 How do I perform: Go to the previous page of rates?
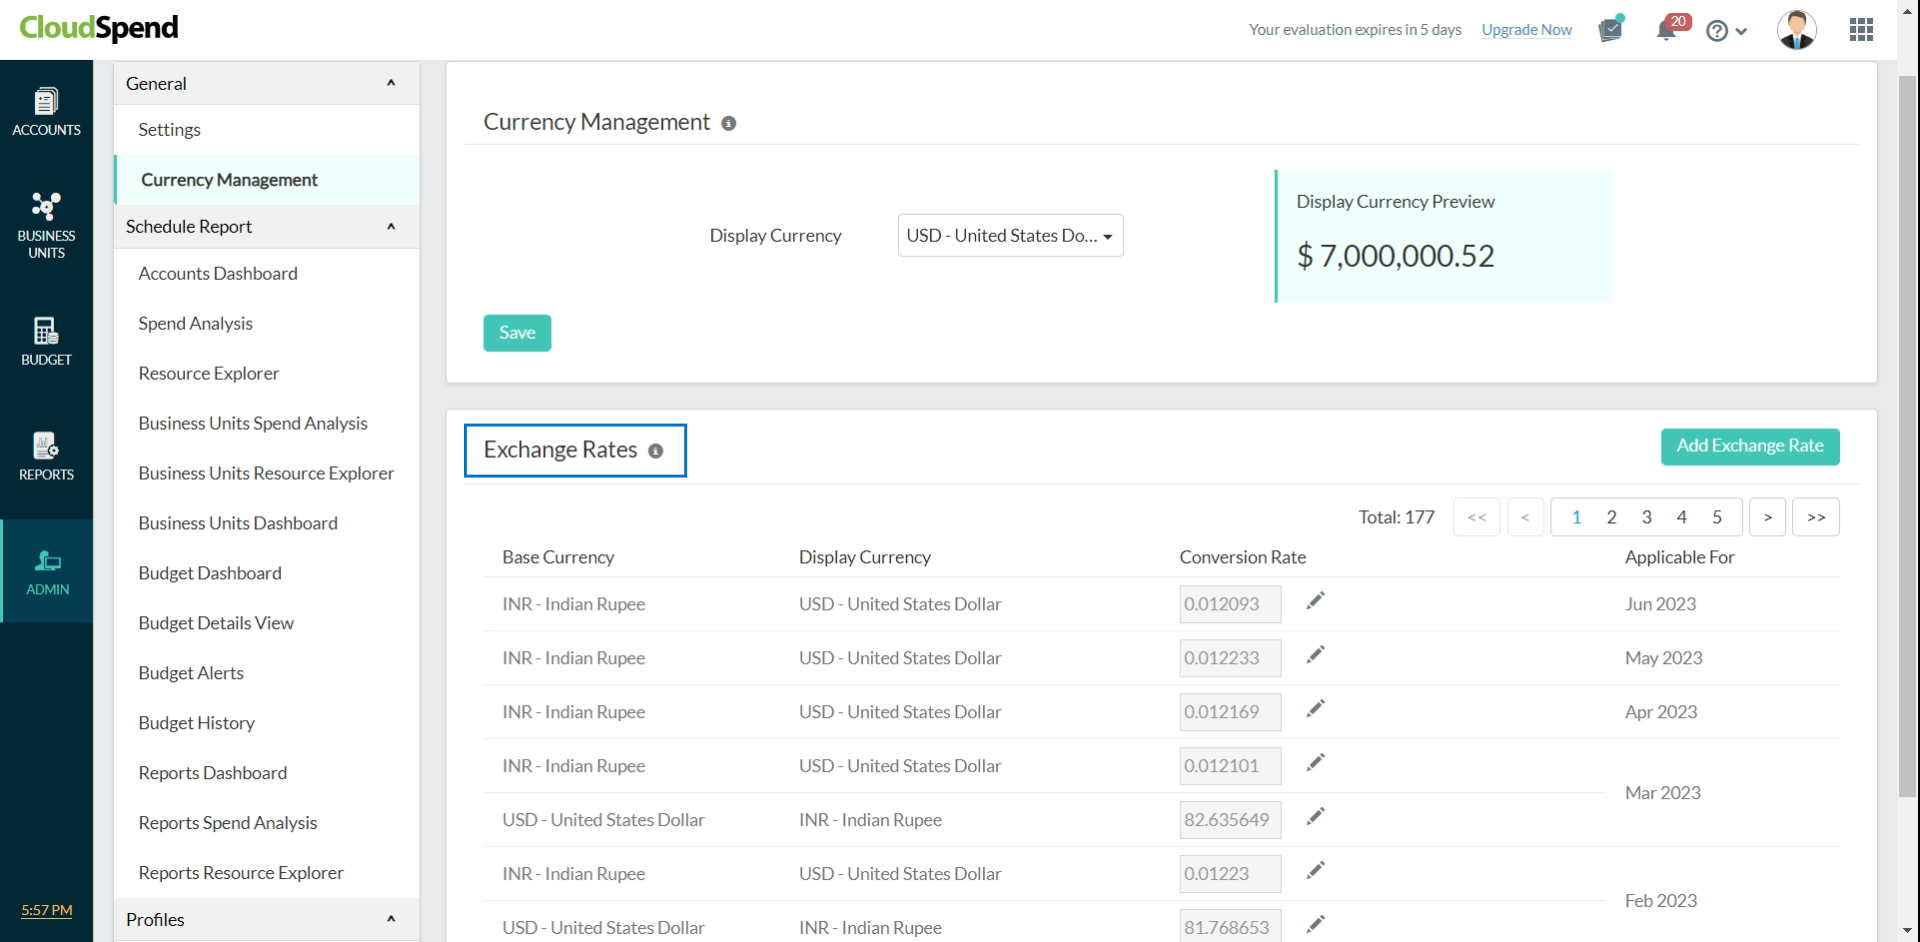click(1525, 517)
